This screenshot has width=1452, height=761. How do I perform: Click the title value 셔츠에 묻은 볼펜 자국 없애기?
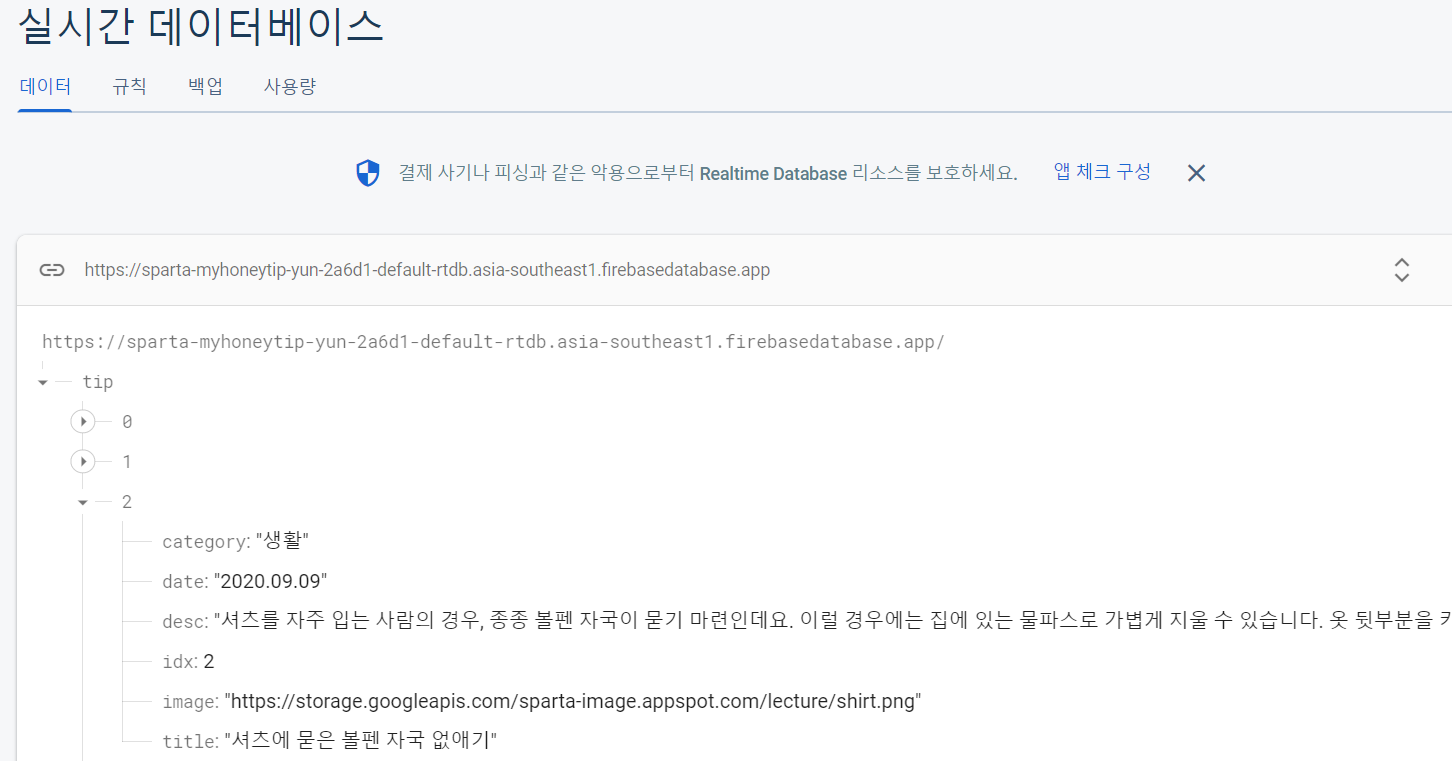[361, 741]
